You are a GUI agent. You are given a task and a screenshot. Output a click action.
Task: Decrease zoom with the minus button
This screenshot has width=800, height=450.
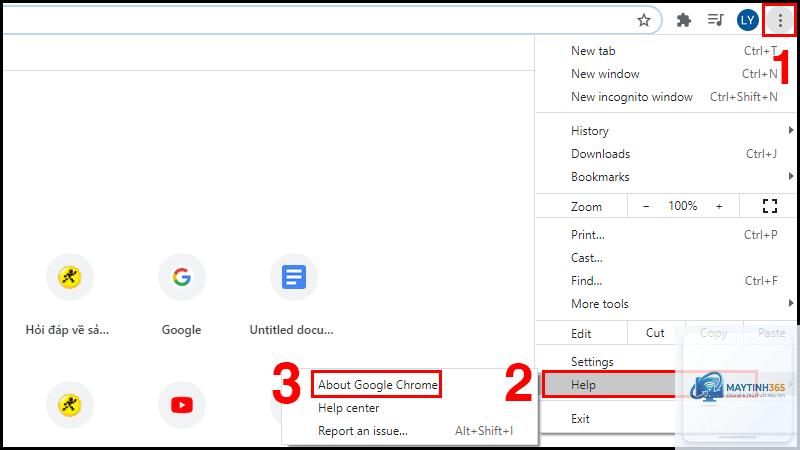pyautogui.click(x=646, y=206)
